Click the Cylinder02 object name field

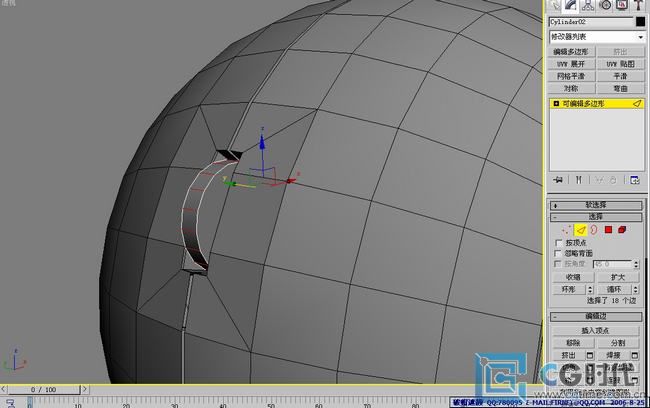(591, 22)
